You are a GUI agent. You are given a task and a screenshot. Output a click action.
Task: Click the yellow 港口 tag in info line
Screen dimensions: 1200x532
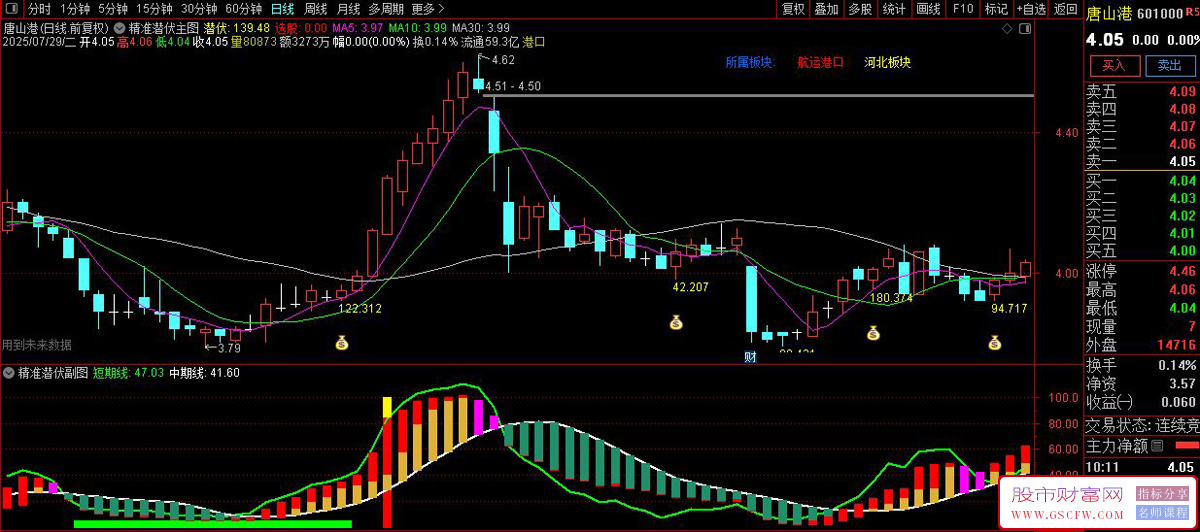point(534,42)
